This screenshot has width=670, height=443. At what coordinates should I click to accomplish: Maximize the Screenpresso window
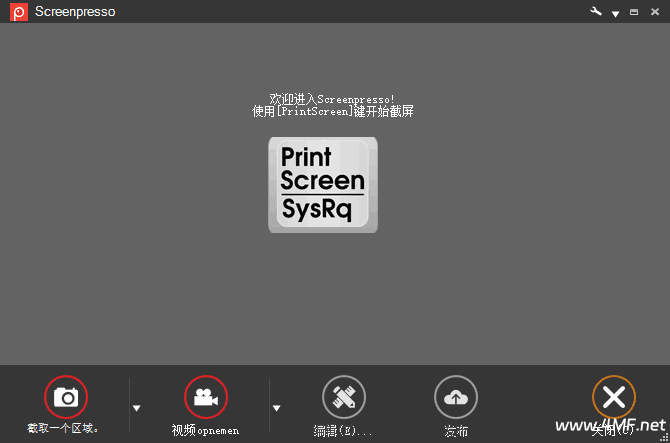634,12
